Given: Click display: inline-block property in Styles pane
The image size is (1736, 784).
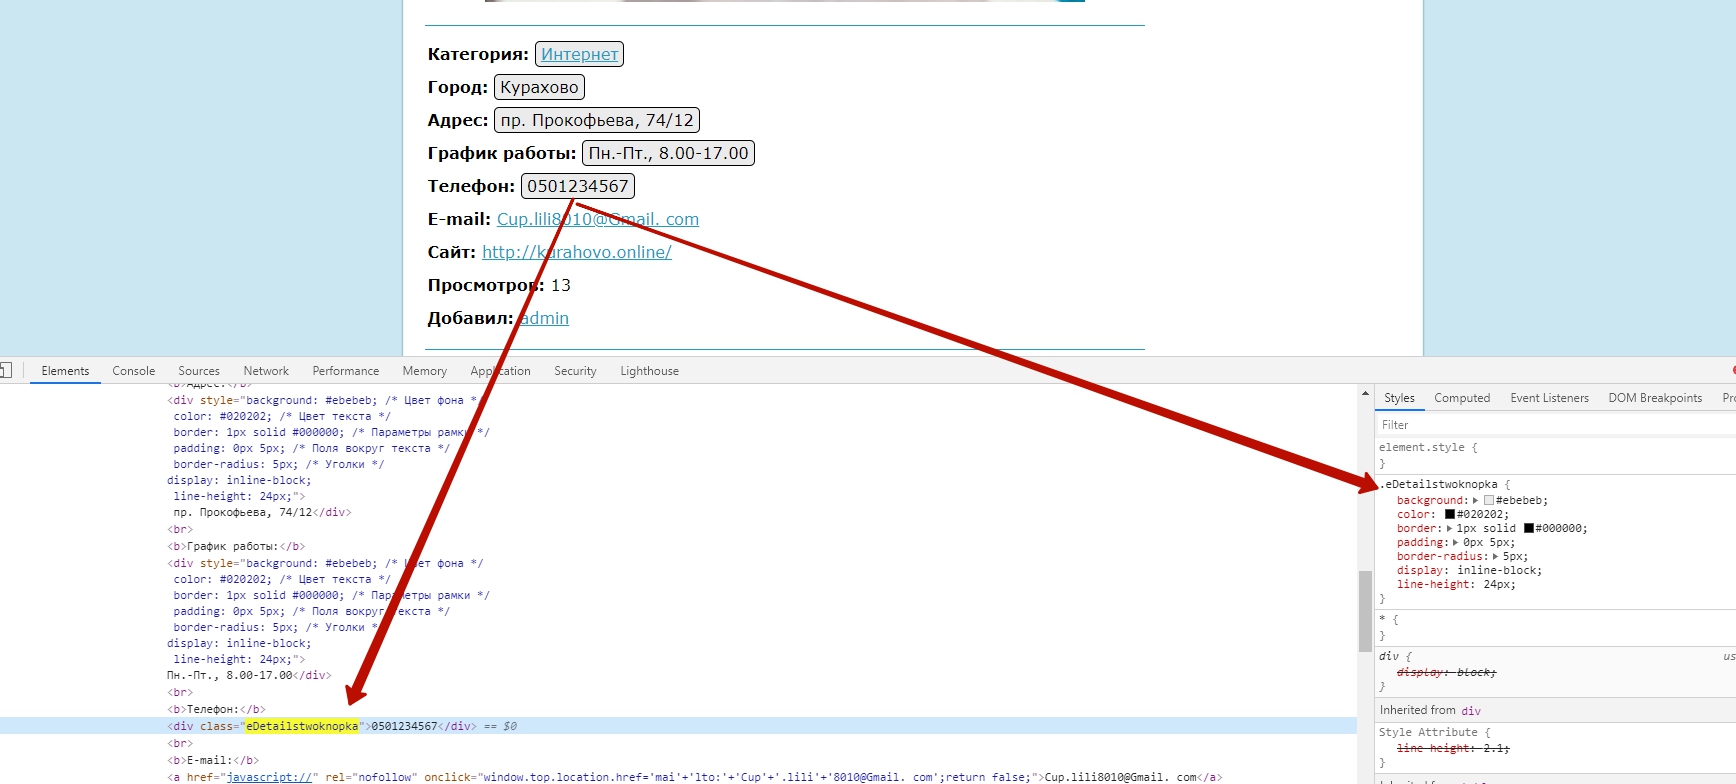Looking at the screenshot, I should coord(1469,571).
